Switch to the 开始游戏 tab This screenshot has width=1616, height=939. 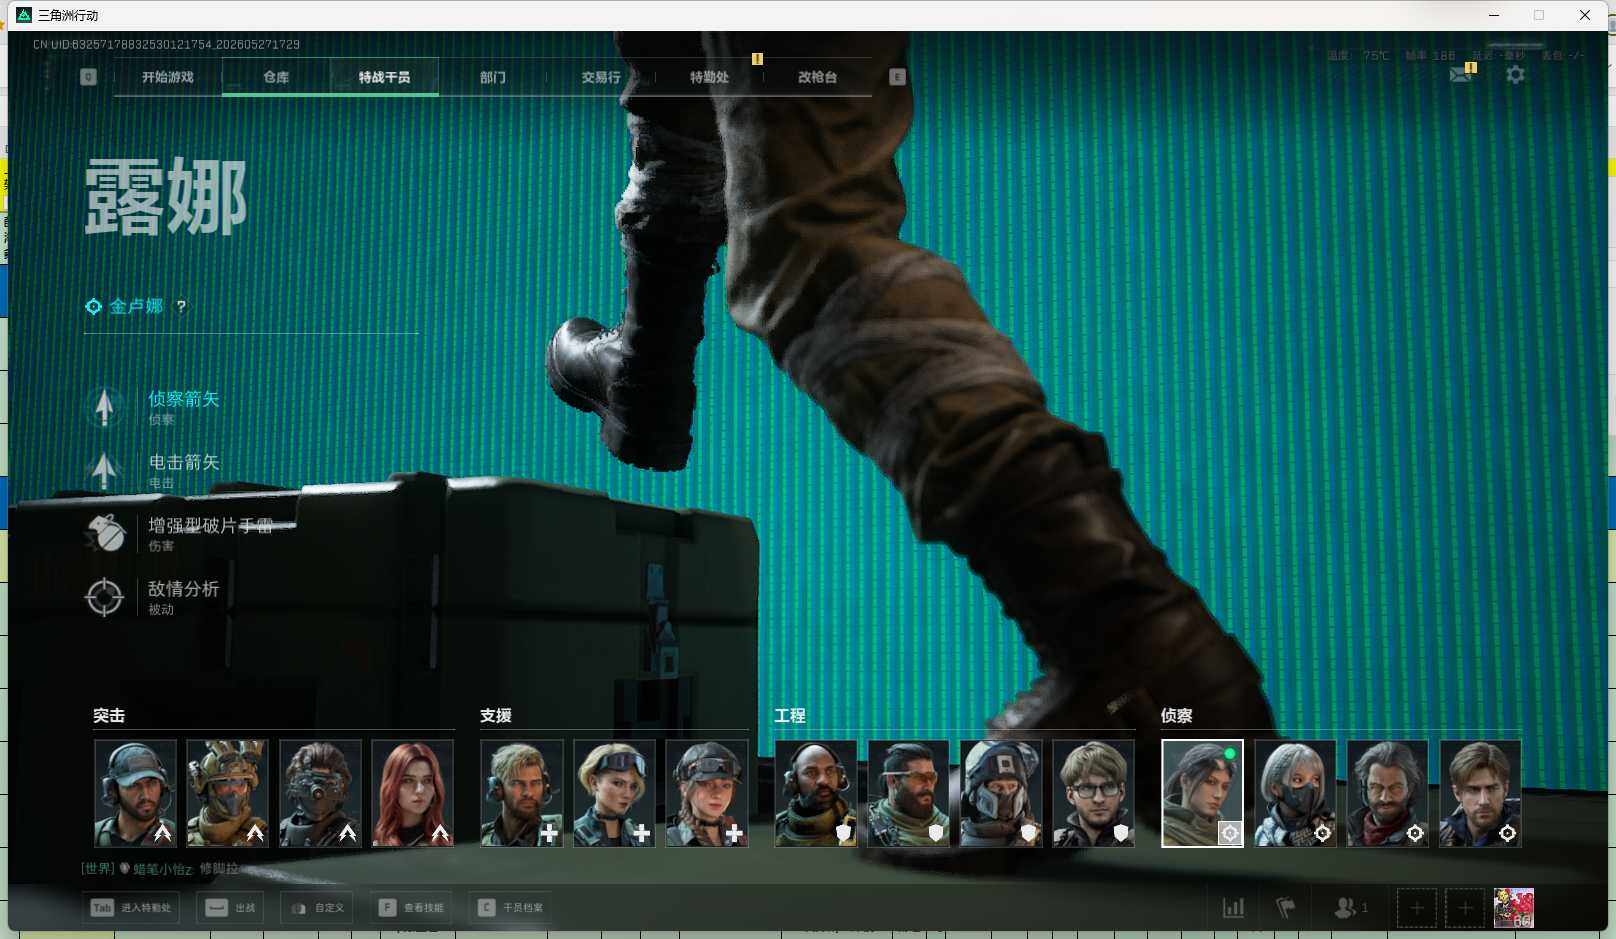point(168,77)
